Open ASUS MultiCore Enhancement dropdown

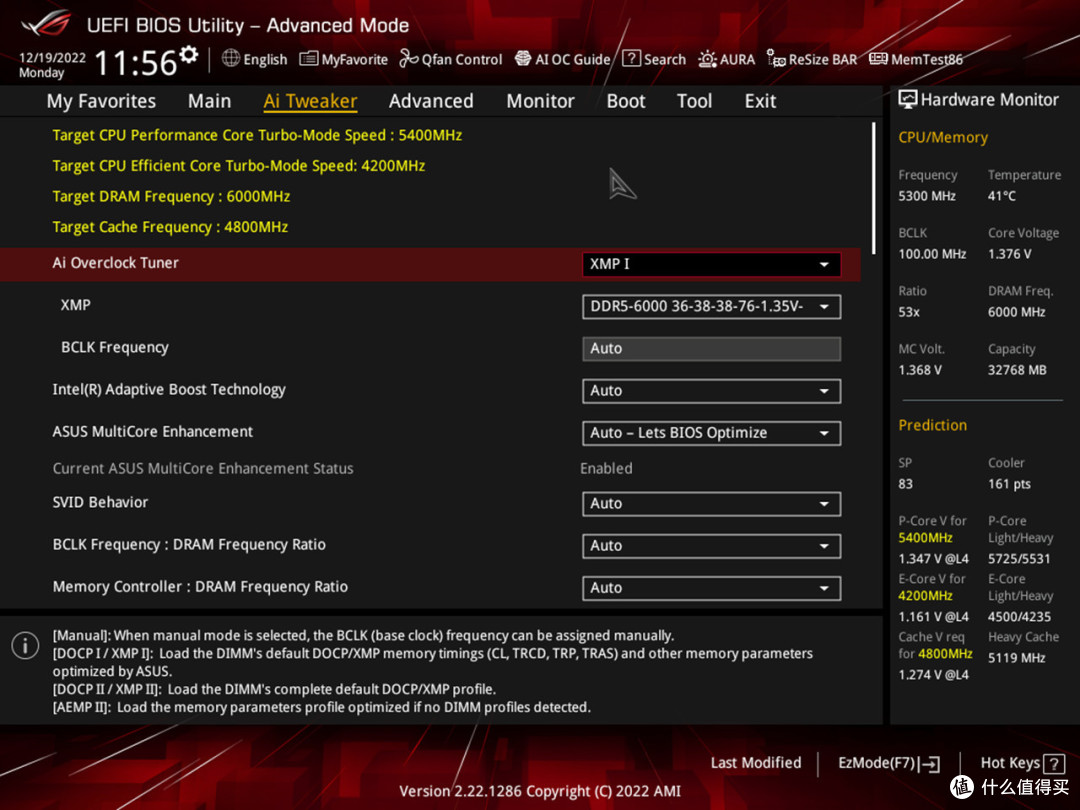point(712,433)
